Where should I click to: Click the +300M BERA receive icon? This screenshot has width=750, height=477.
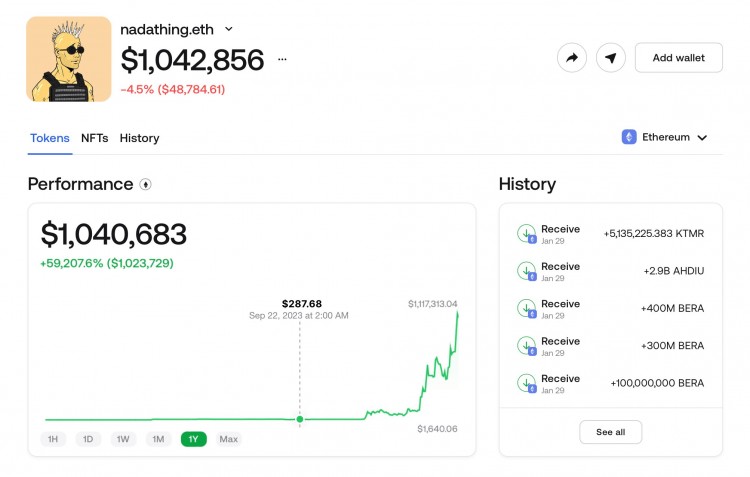tap(527, 346)
